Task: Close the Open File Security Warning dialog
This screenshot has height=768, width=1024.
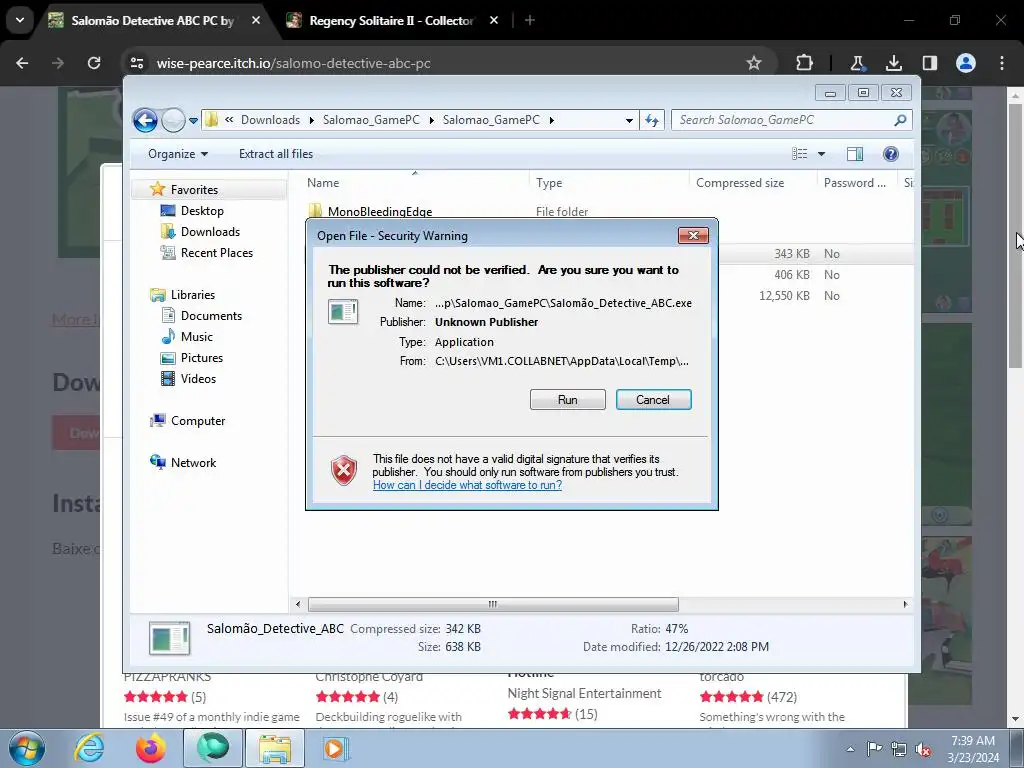Action: (693, 236)
